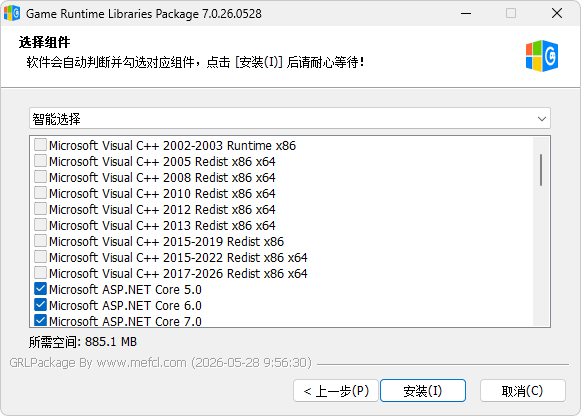Screen dimensions: 581x416
Task: Tick Microsoft Visual C++ 2010 Redist checkbox
Action: pos(40,193)
